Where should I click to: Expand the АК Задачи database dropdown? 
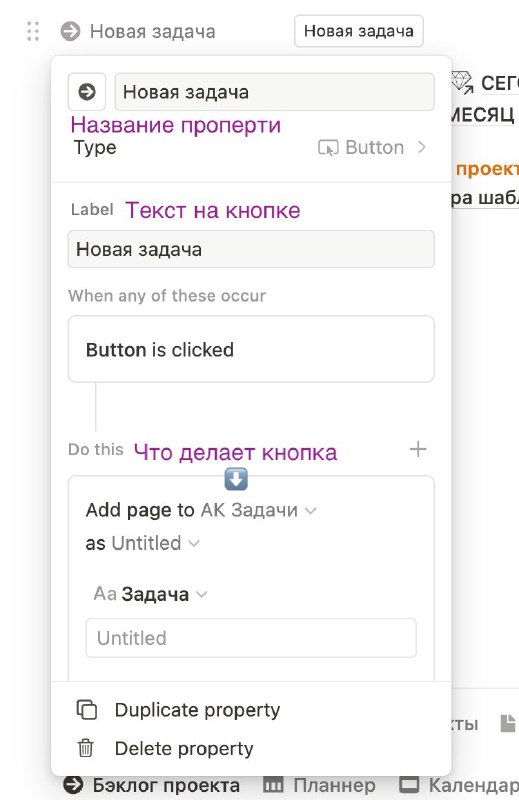click(259, 510)
